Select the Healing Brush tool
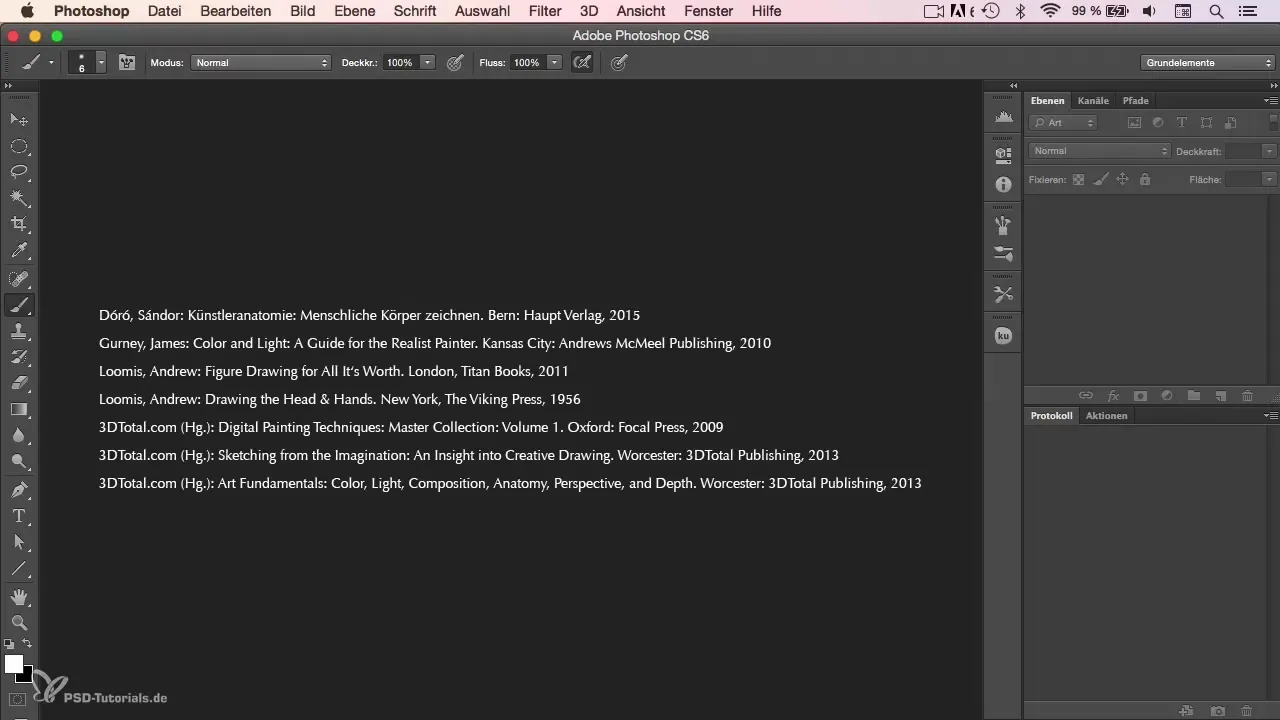The width and height of the screenshot is (1280, 720). (x=19, y=279)
